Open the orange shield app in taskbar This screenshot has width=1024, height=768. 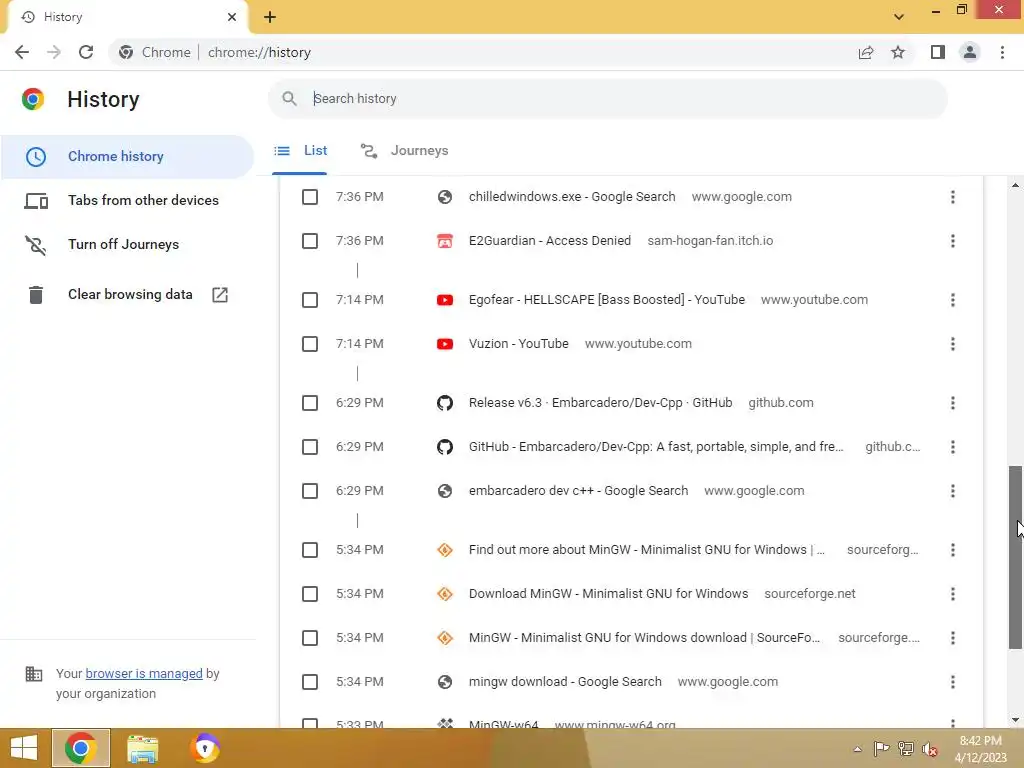point(204,748)
